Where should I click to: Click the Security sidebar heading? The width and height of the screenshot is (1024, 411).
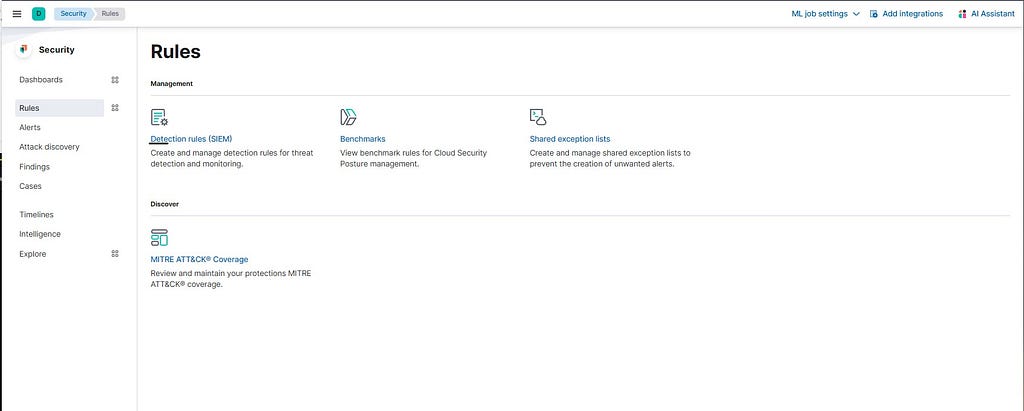57,50
